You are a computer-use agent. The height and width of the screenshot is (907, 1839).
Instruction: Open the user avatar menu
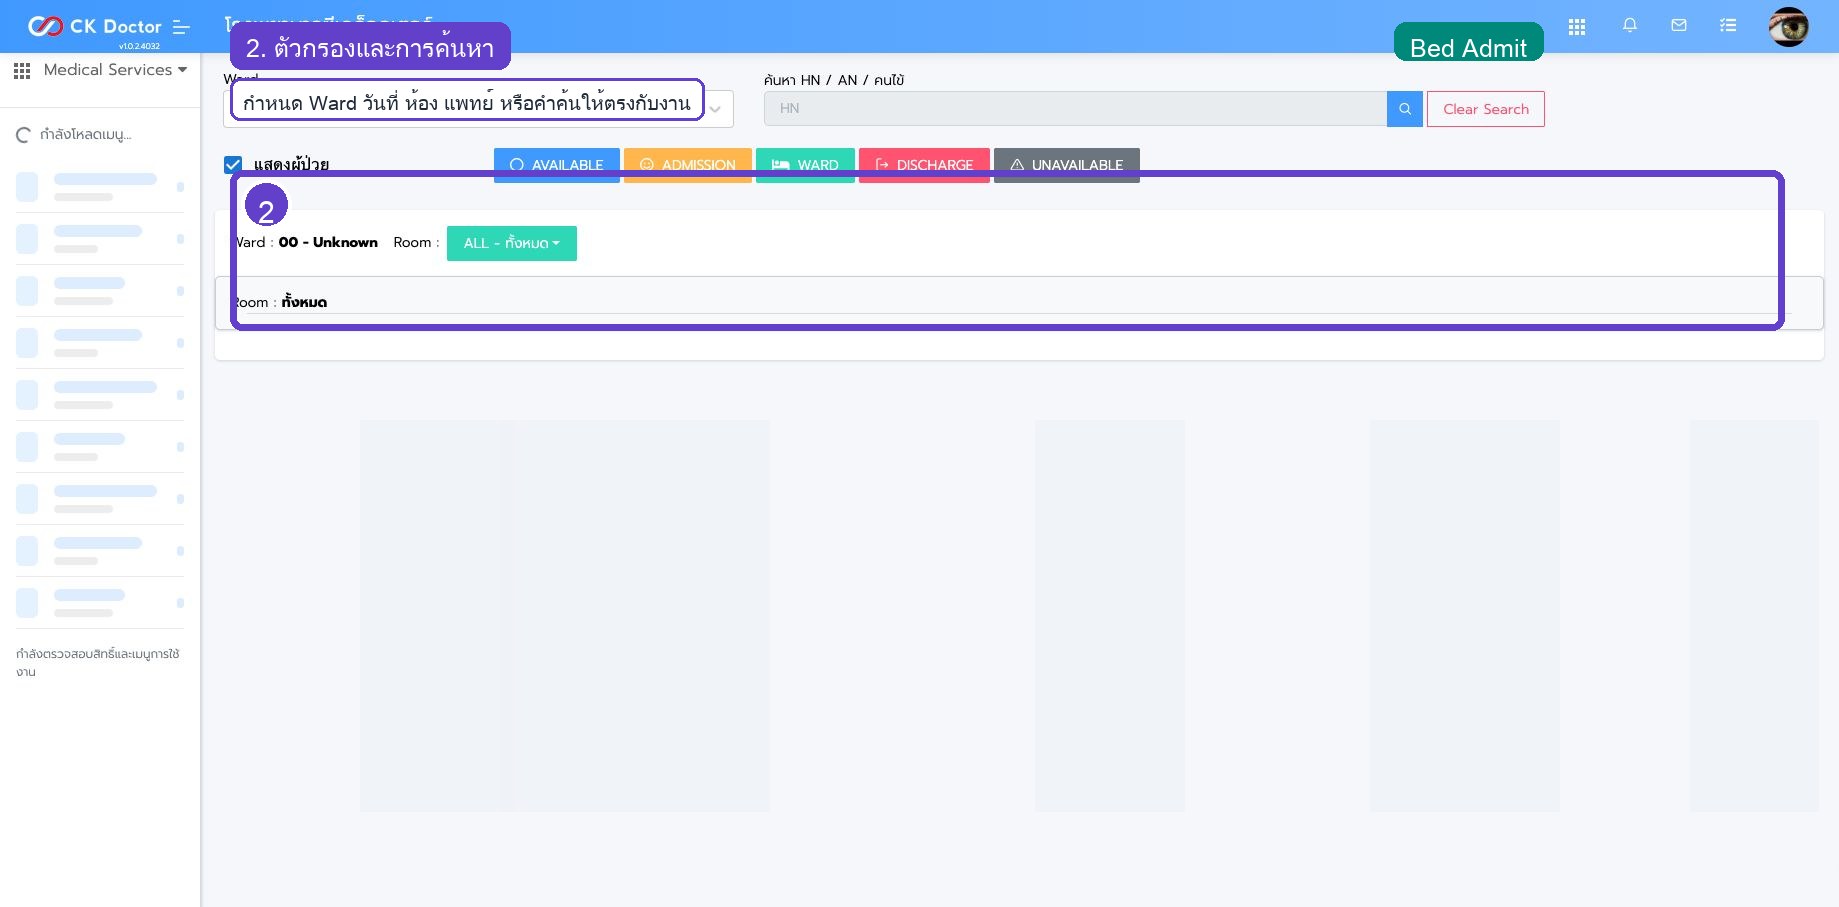pyautogui.click(x=1788, y=27)
